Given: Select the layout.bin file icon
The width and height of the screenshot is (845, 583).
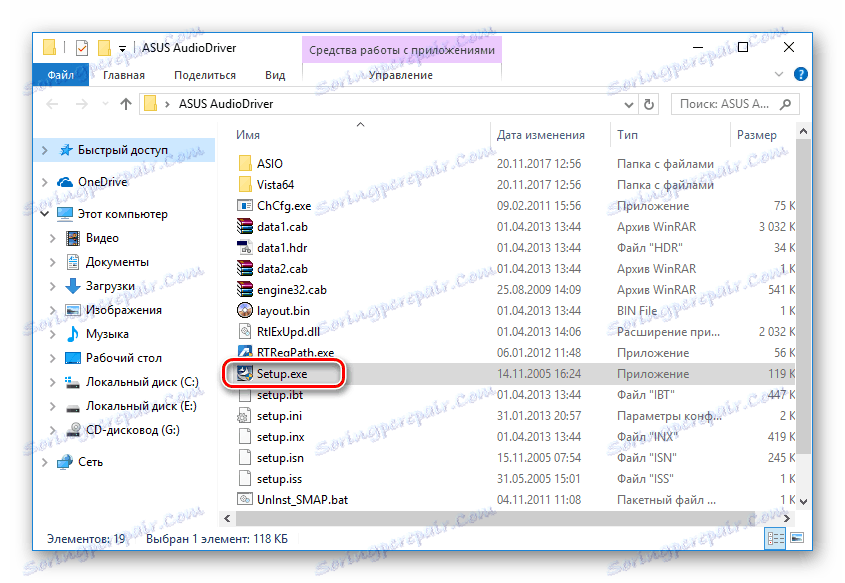Looking at the screenshot, I should (245, 310).
